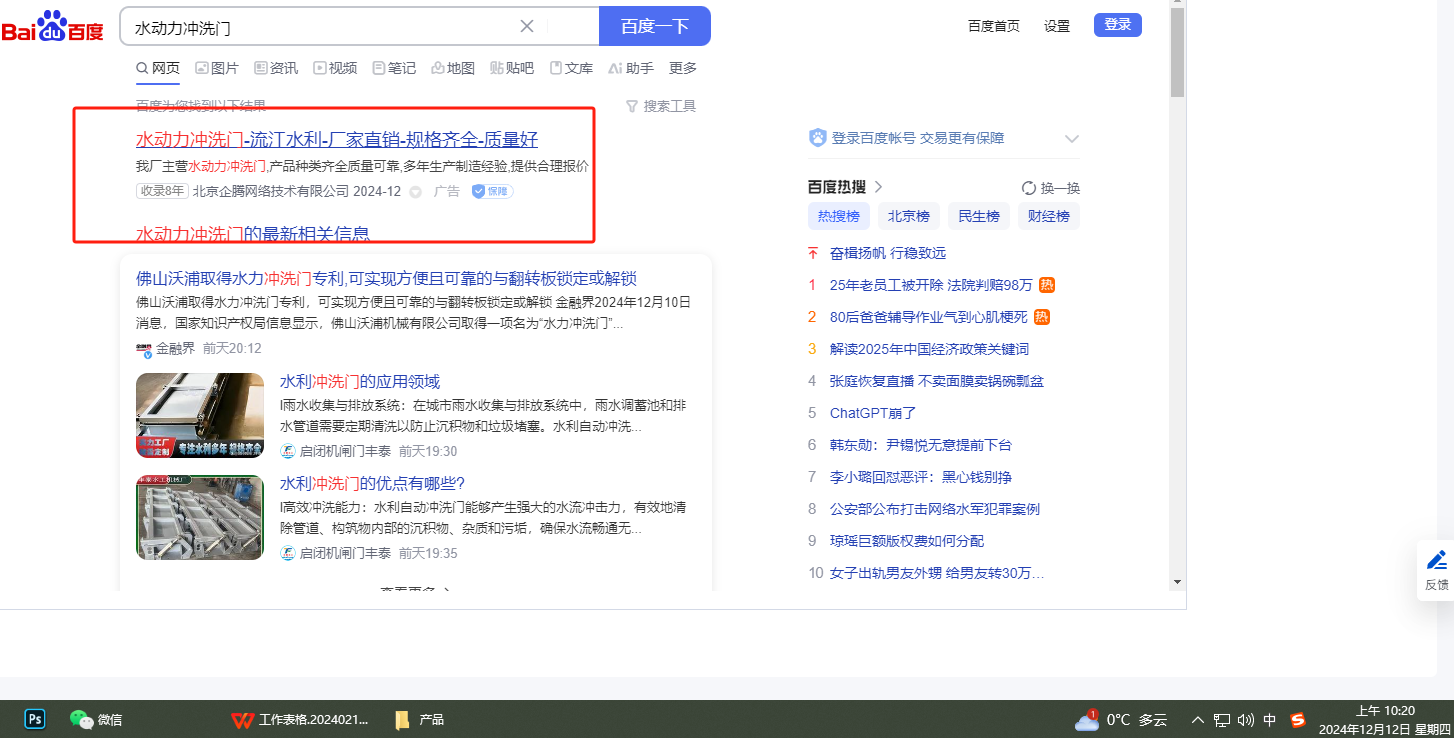
Task: Click the 登录 button
Action: tap(1117, 25)
